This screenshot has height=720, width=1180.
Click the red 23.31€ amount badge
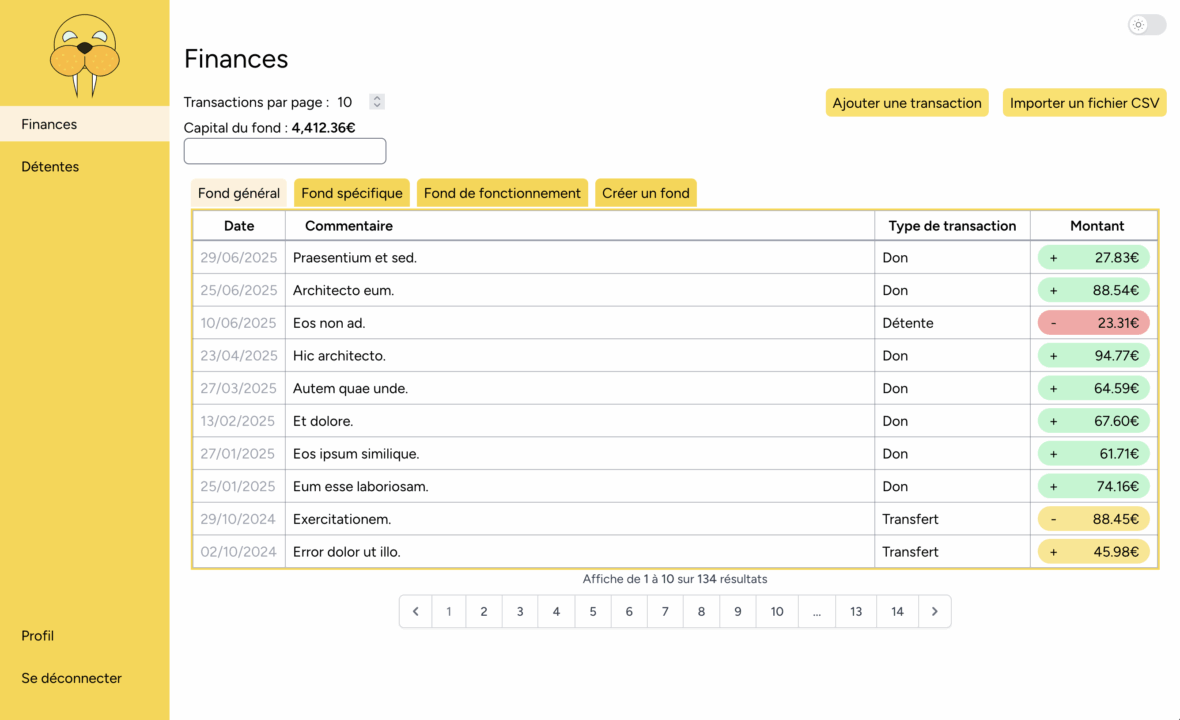pos(1093,323)
